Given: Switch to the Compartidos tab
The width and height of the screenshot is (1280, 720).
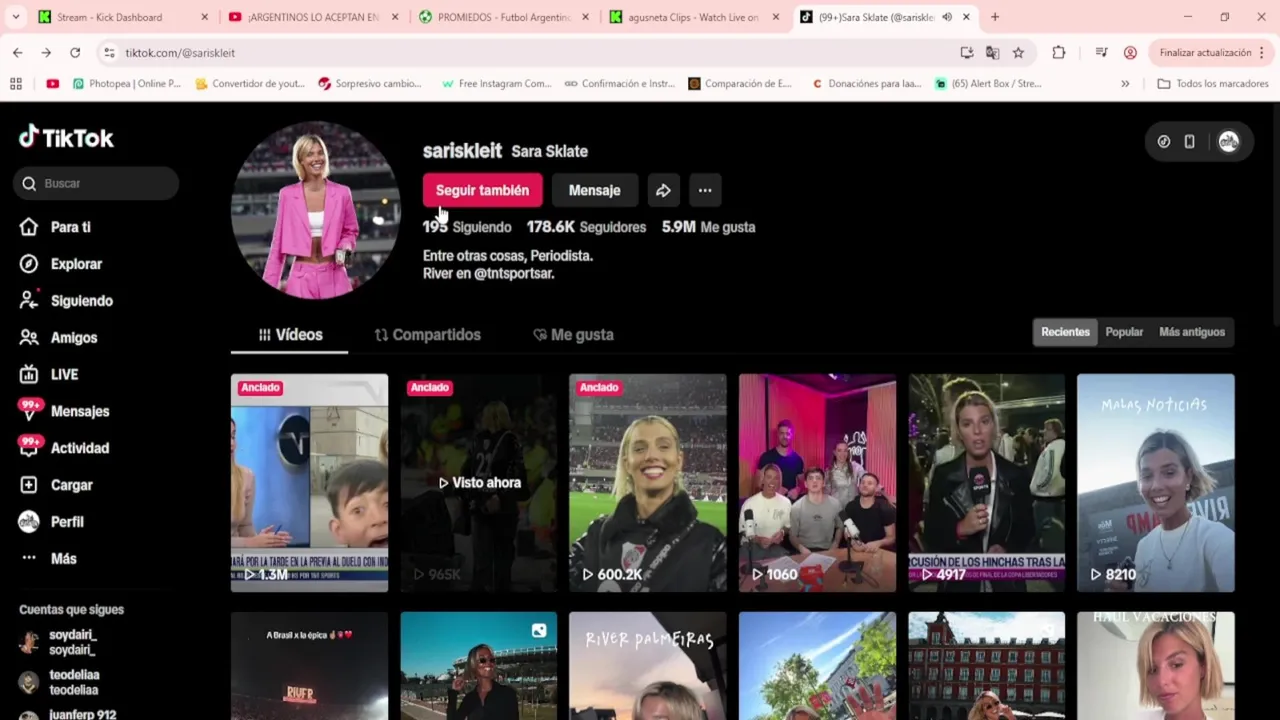Looking at the screenshot, I should coord(427,335).
